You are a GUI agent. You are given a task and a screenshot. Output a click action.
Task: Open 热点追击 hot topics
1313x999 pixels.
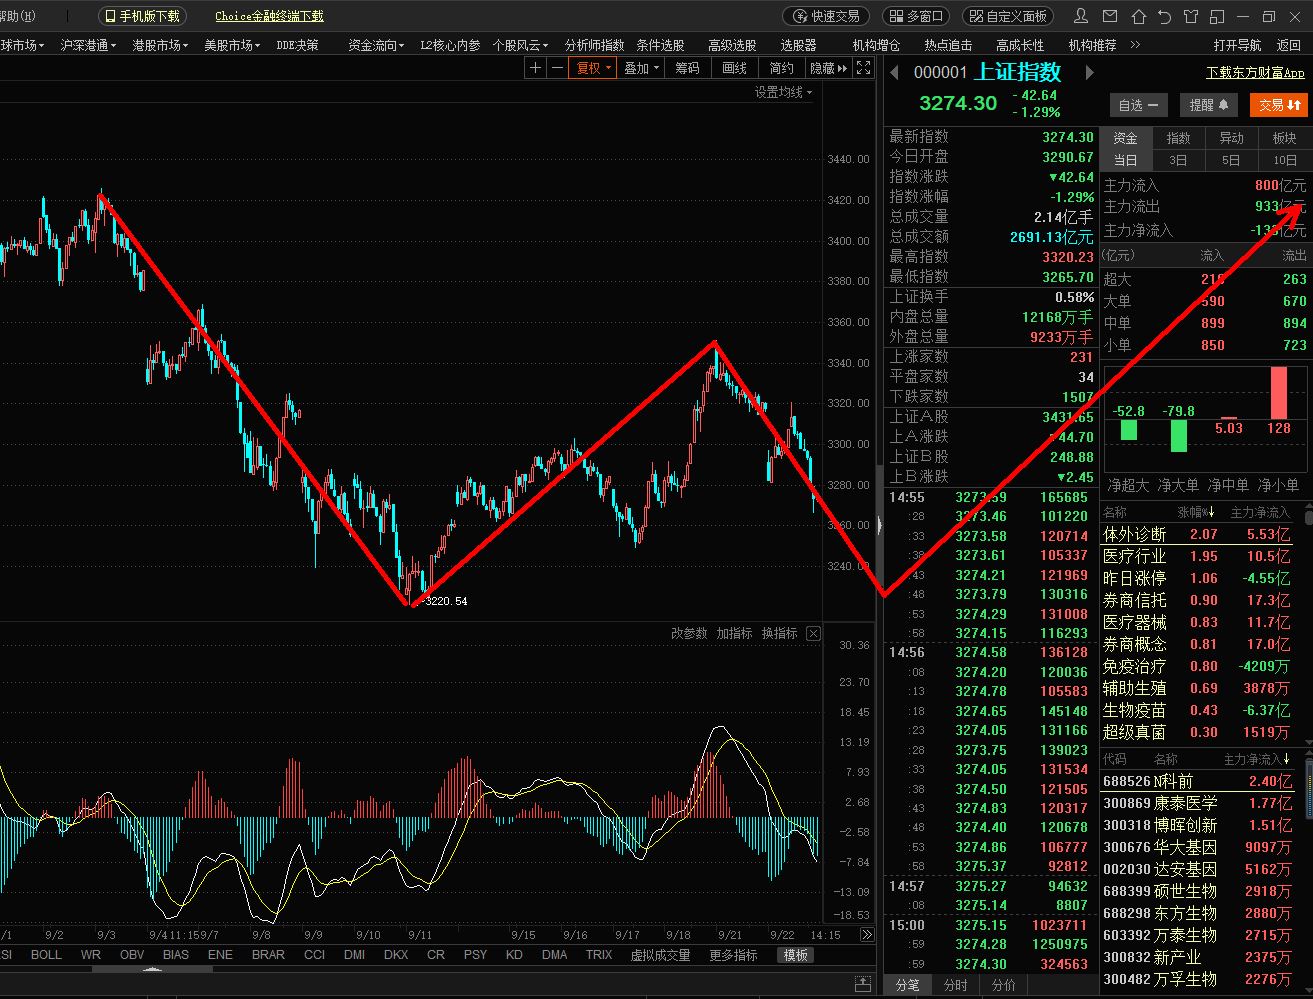948,45
